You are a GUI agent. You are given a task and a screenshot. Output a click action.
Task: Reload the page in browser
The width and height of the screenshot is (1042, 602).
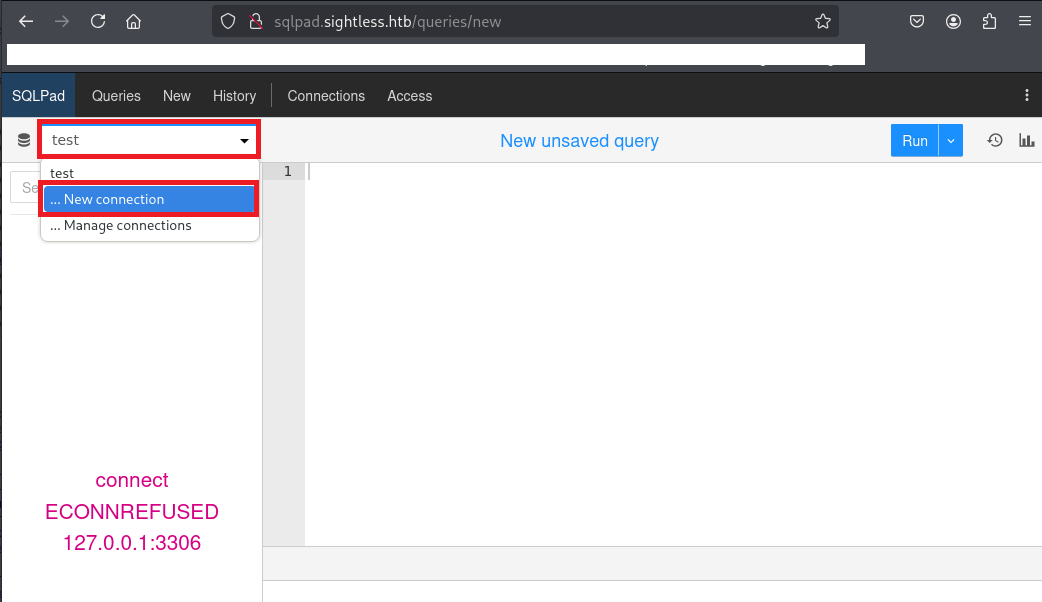tap(98, 21)
